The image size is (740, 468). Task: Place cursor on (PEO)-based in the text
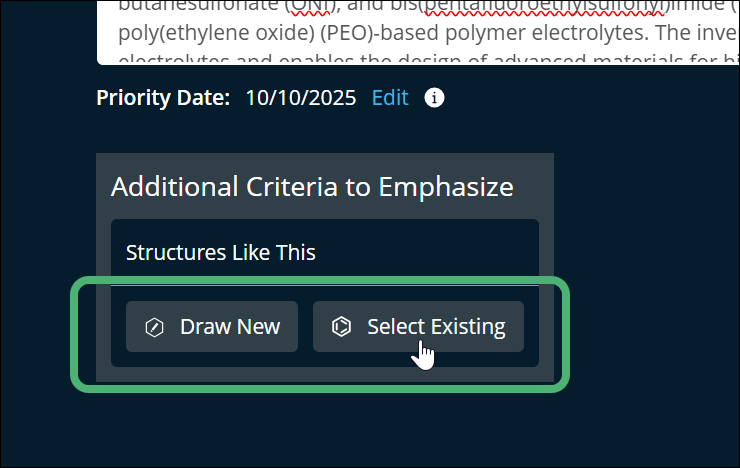pos(381,33)
